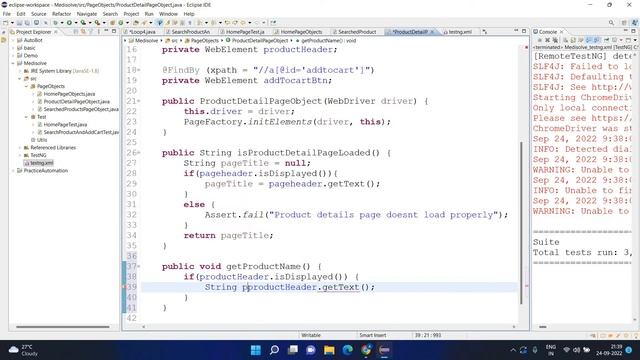Open Run toolbar dropdown arrow
This screenshot has height=360, width=640.
click(x=76, y=23)
